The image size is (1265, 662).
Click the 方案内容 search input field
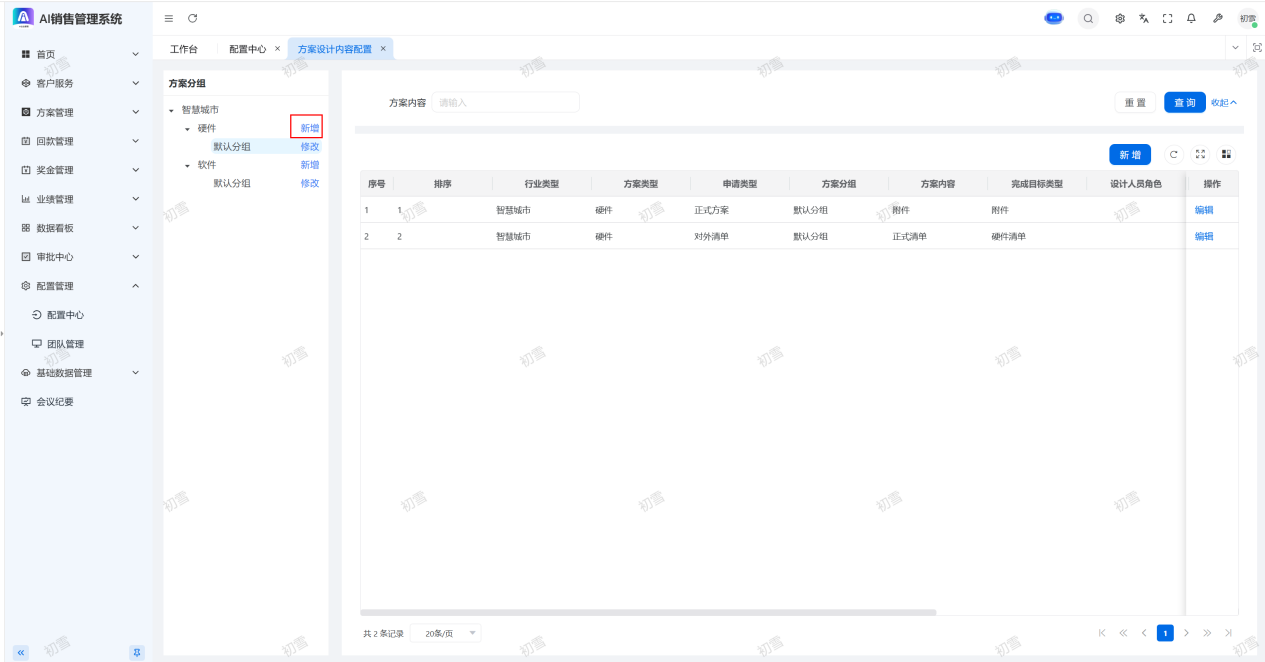coord(506,103)
